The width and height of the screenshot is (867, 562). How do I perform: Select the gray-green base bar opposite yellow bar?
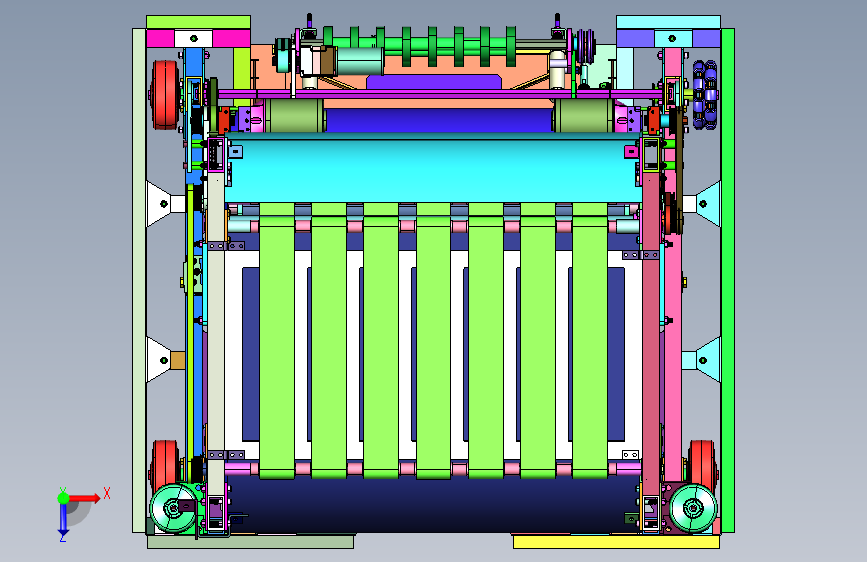(x=250, y=542)
